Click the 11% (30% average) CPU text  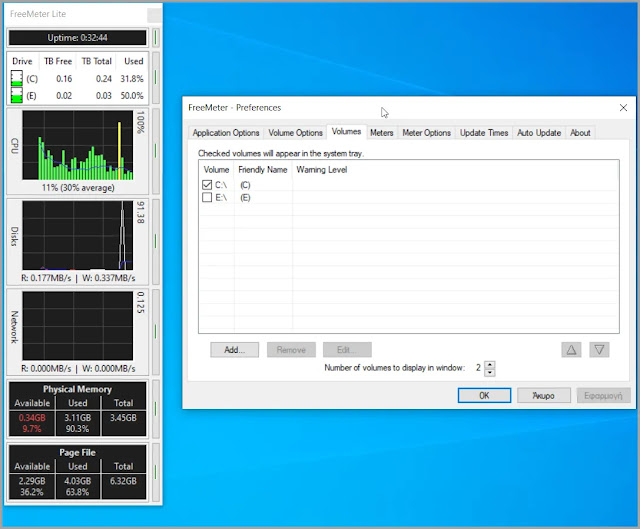point(78,188)
